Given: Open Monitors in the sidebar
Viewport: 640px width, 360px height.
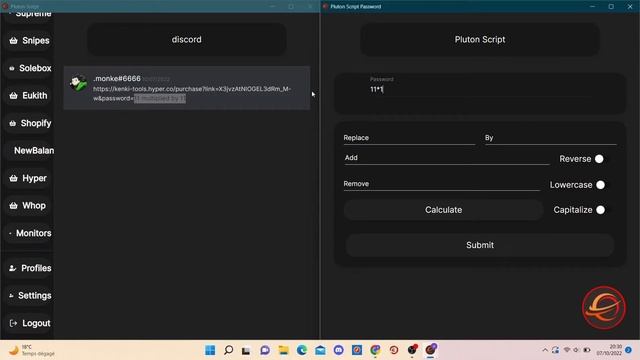Looking at the screenshot, I should pyautogui.click(x=29, y=233).
